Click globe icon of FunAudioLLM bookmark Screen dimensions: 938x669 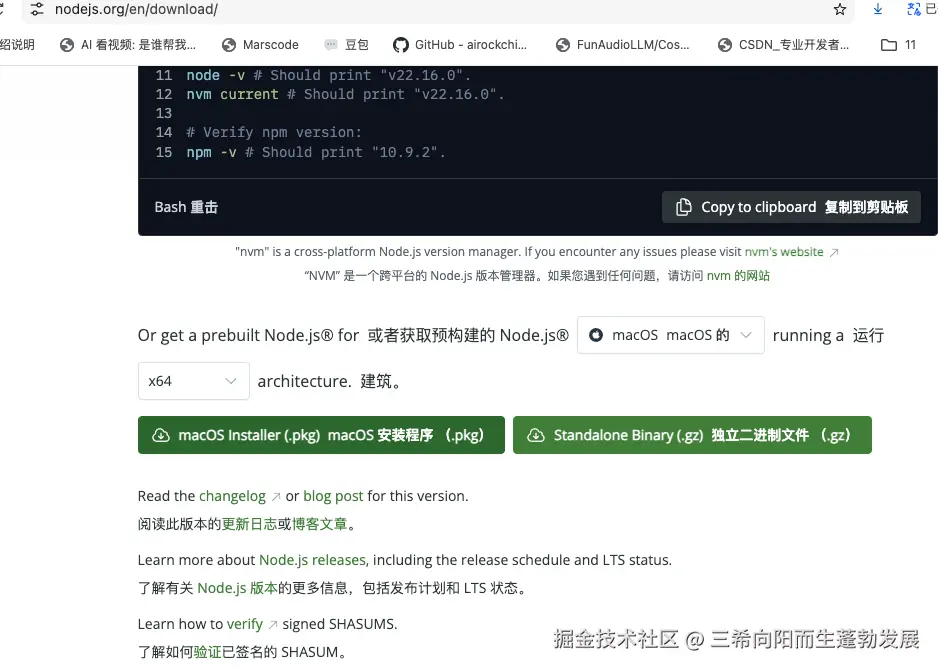coord(562,45)
